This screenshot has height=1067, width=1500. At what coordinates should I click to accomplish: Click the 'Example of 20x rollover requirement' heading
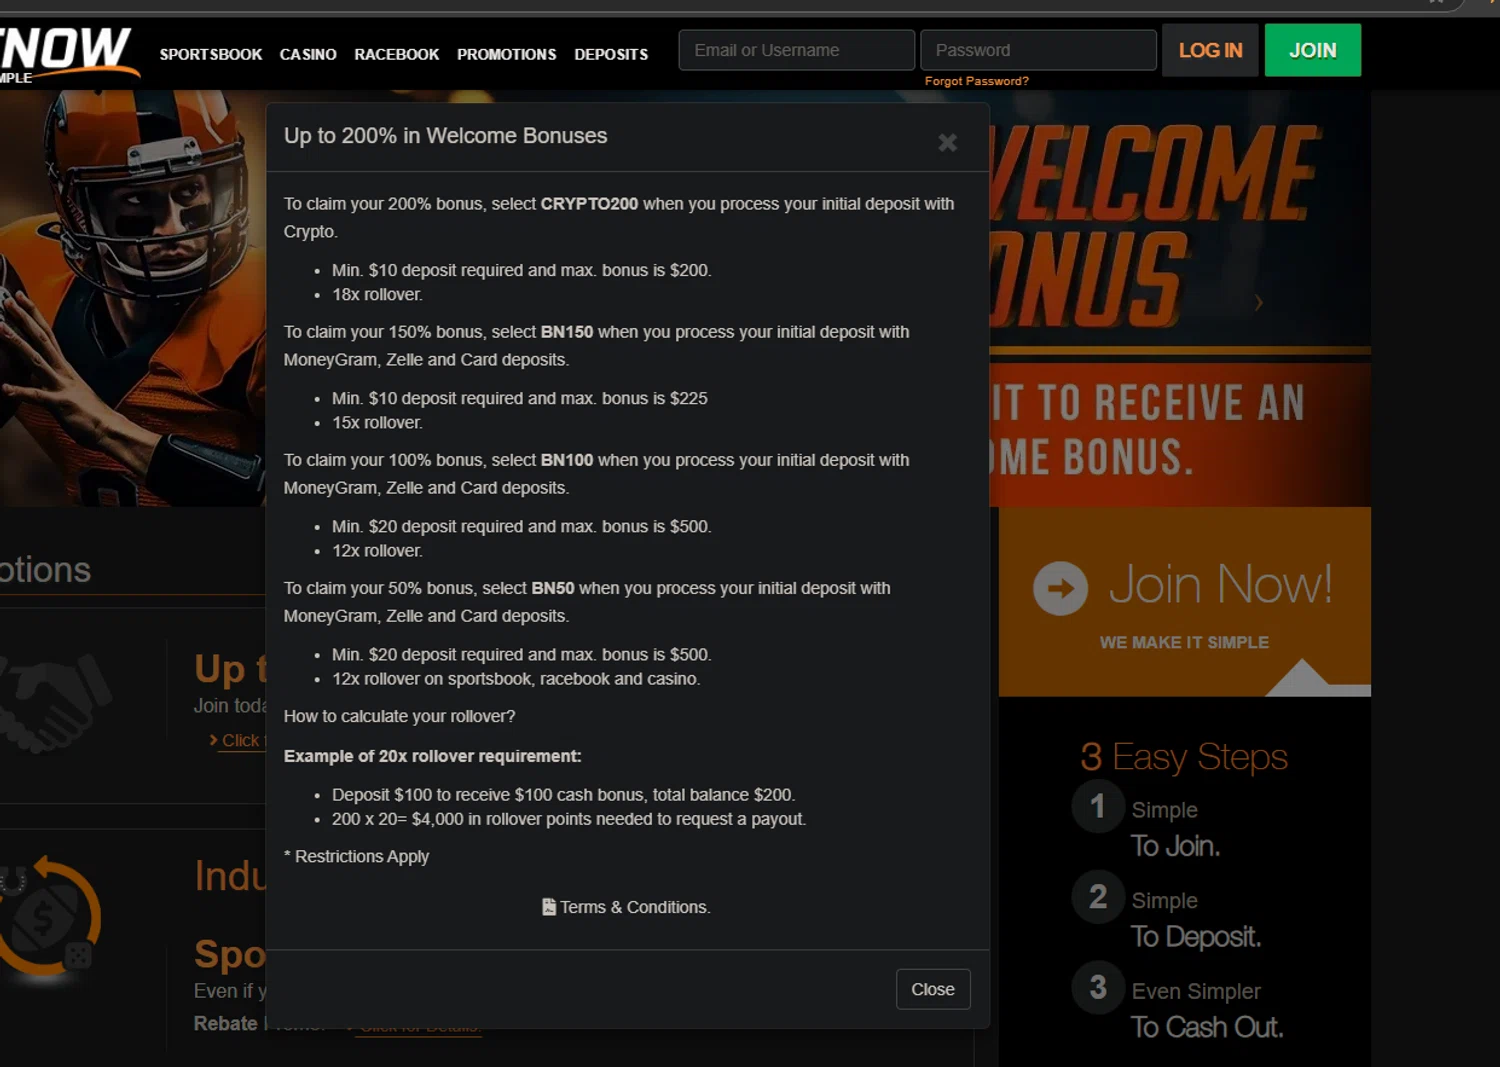[x=432, y=756]
